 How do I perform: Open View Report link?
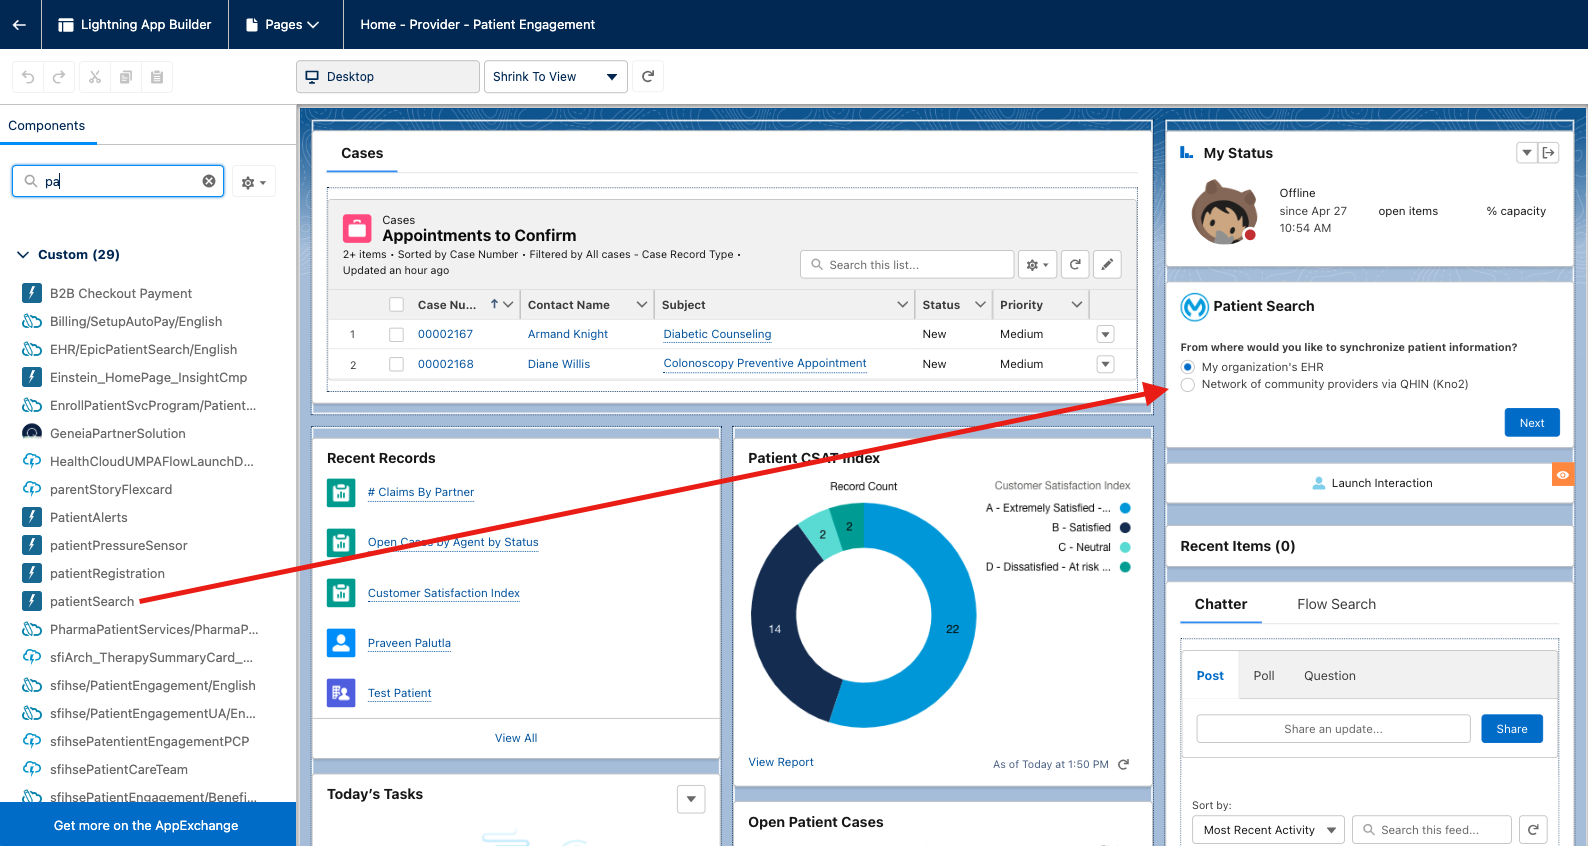[x=781, y=762]
